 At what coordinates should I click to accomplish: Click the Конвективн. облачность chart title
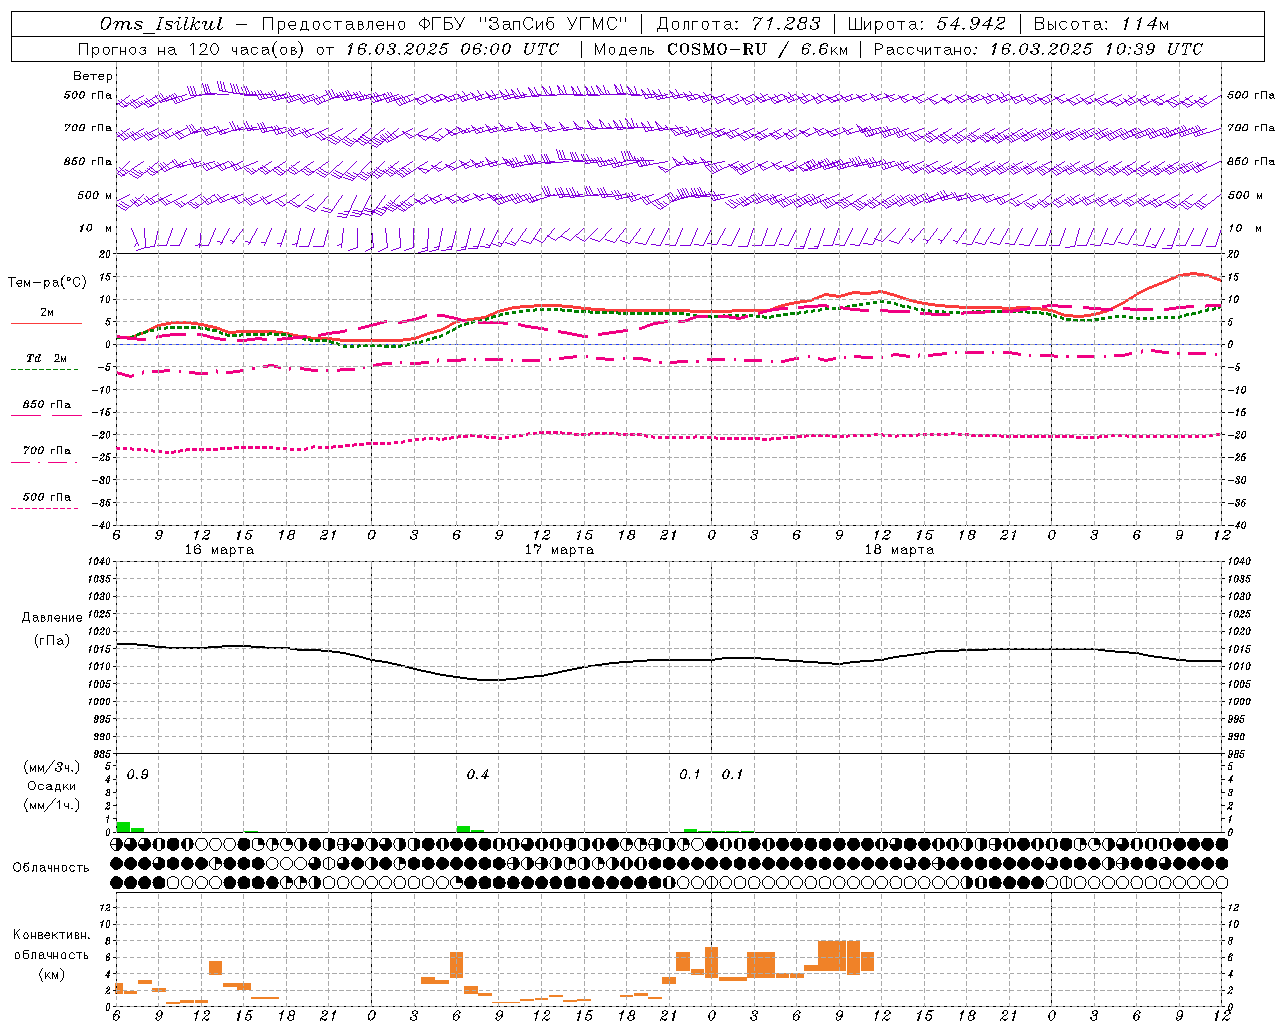51,945
